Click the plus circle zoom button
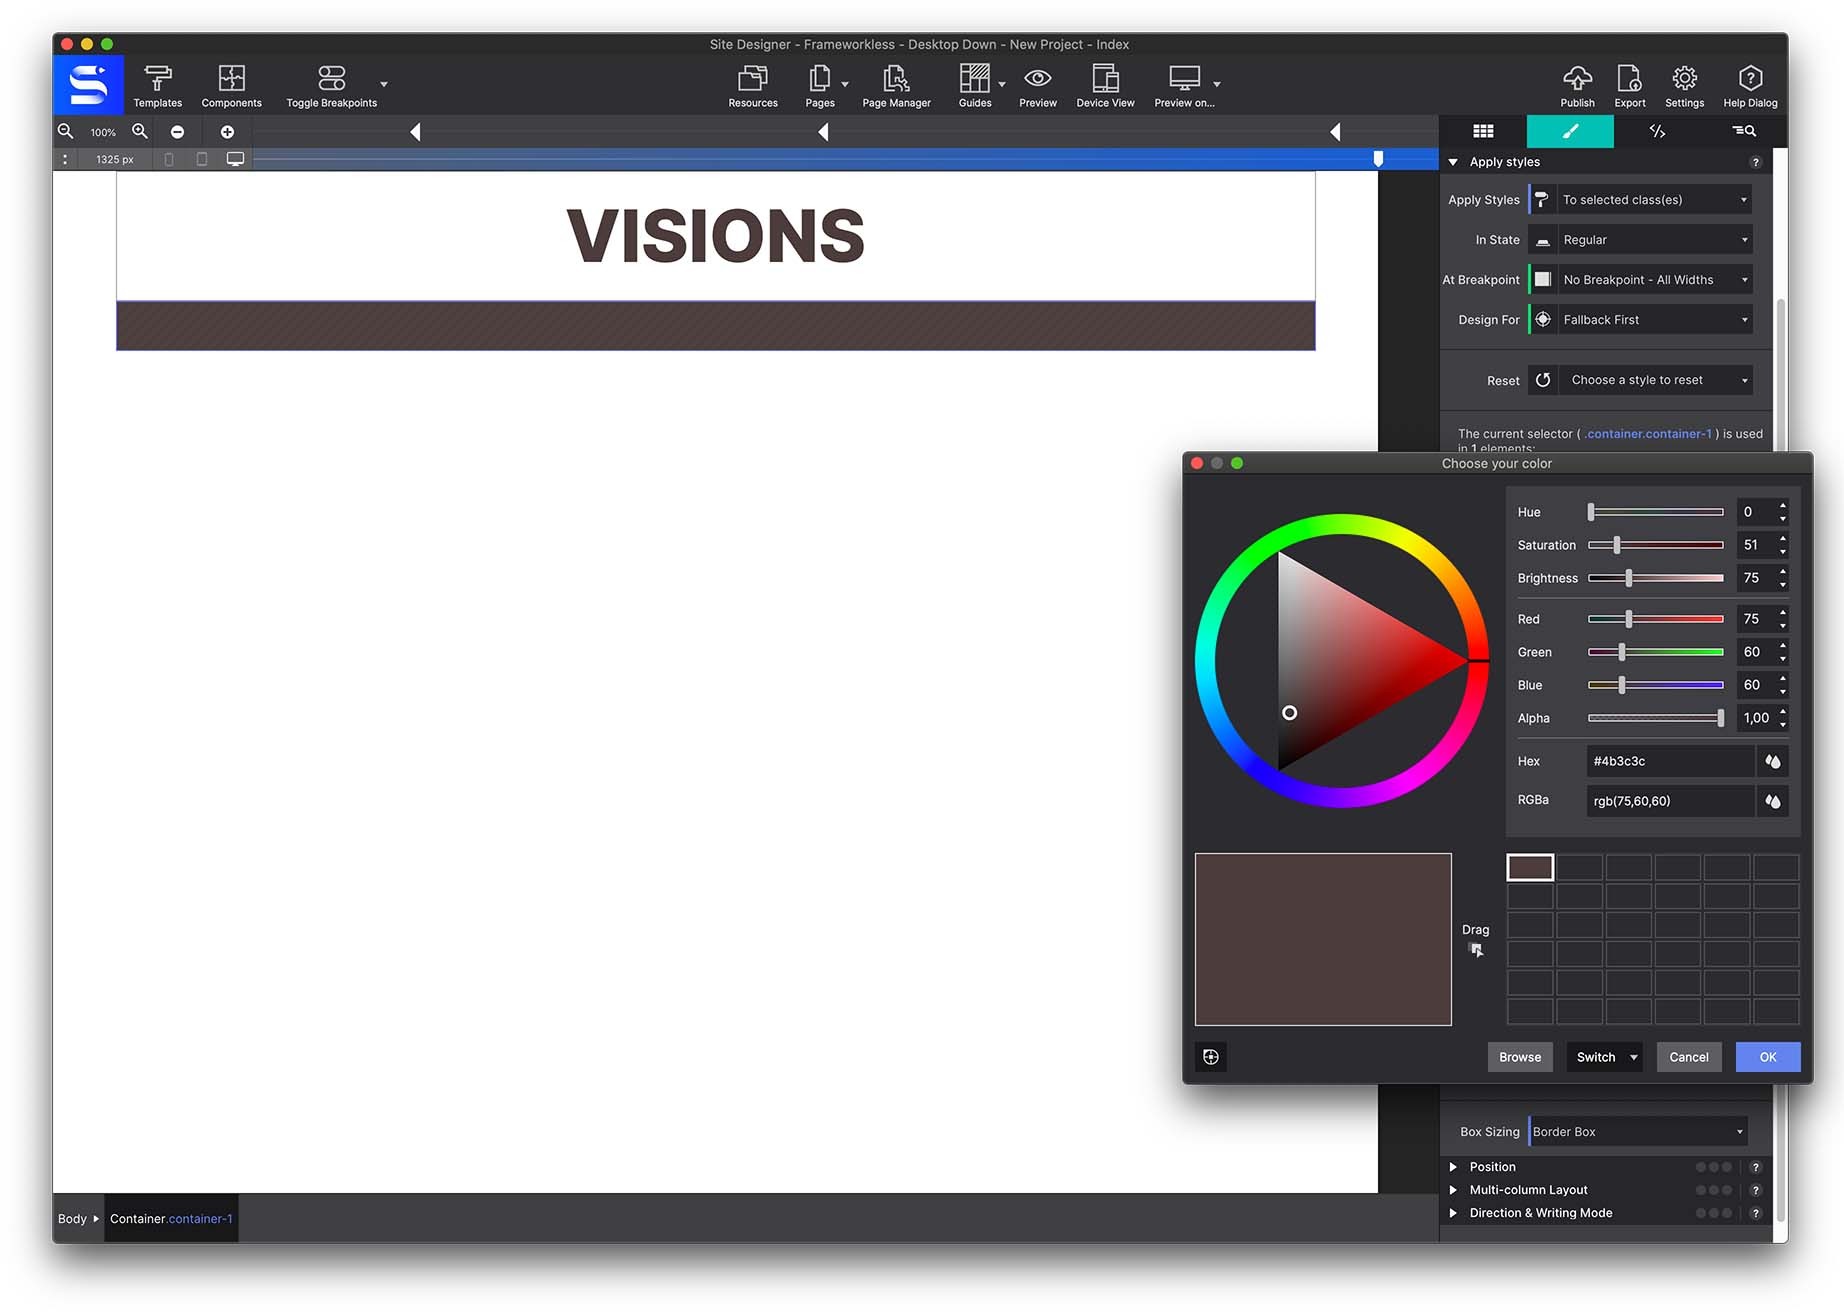1844x1312 pixels. pos(227,132)
